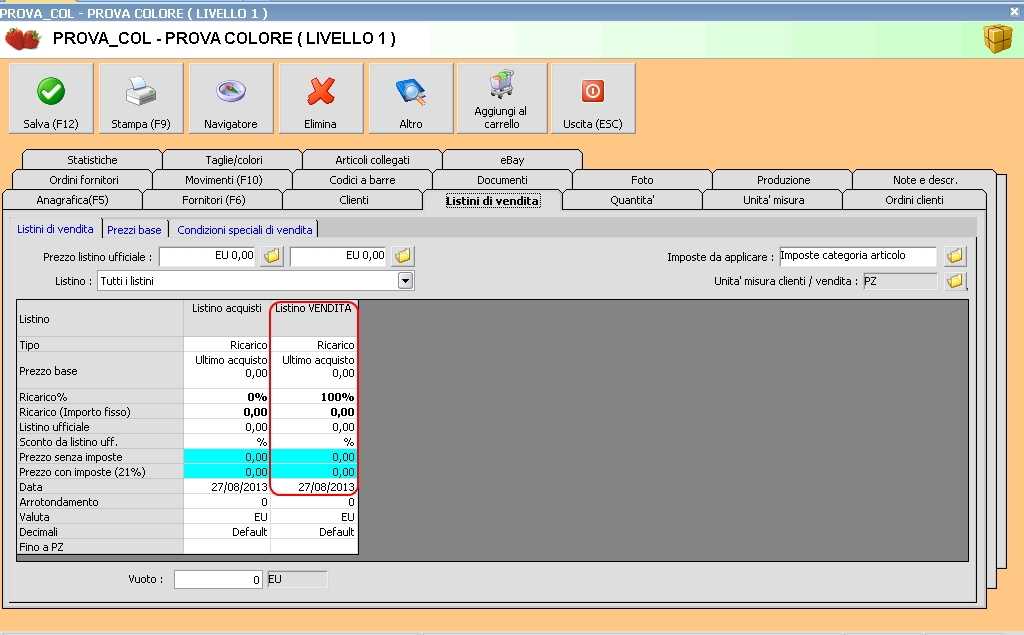Select the Listini di vendita main tab

[492, 201]
